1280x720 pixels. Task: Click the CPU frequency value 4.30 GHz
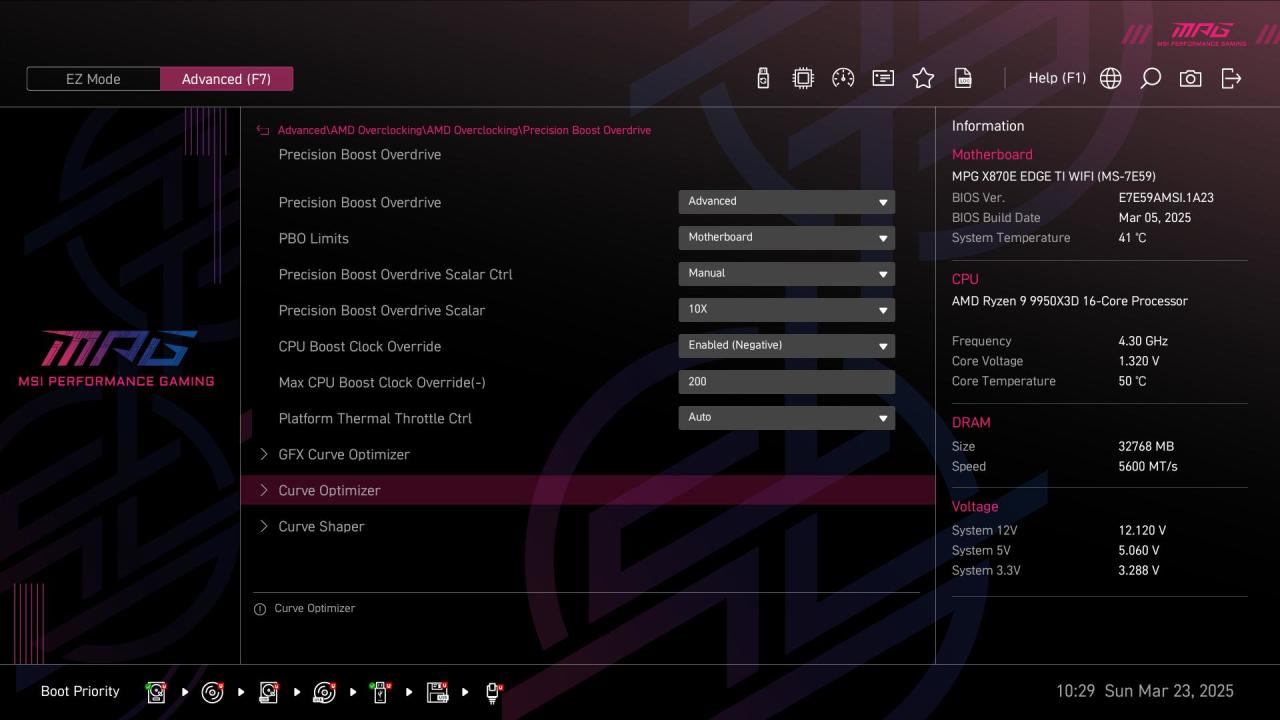pos(1143,341)
